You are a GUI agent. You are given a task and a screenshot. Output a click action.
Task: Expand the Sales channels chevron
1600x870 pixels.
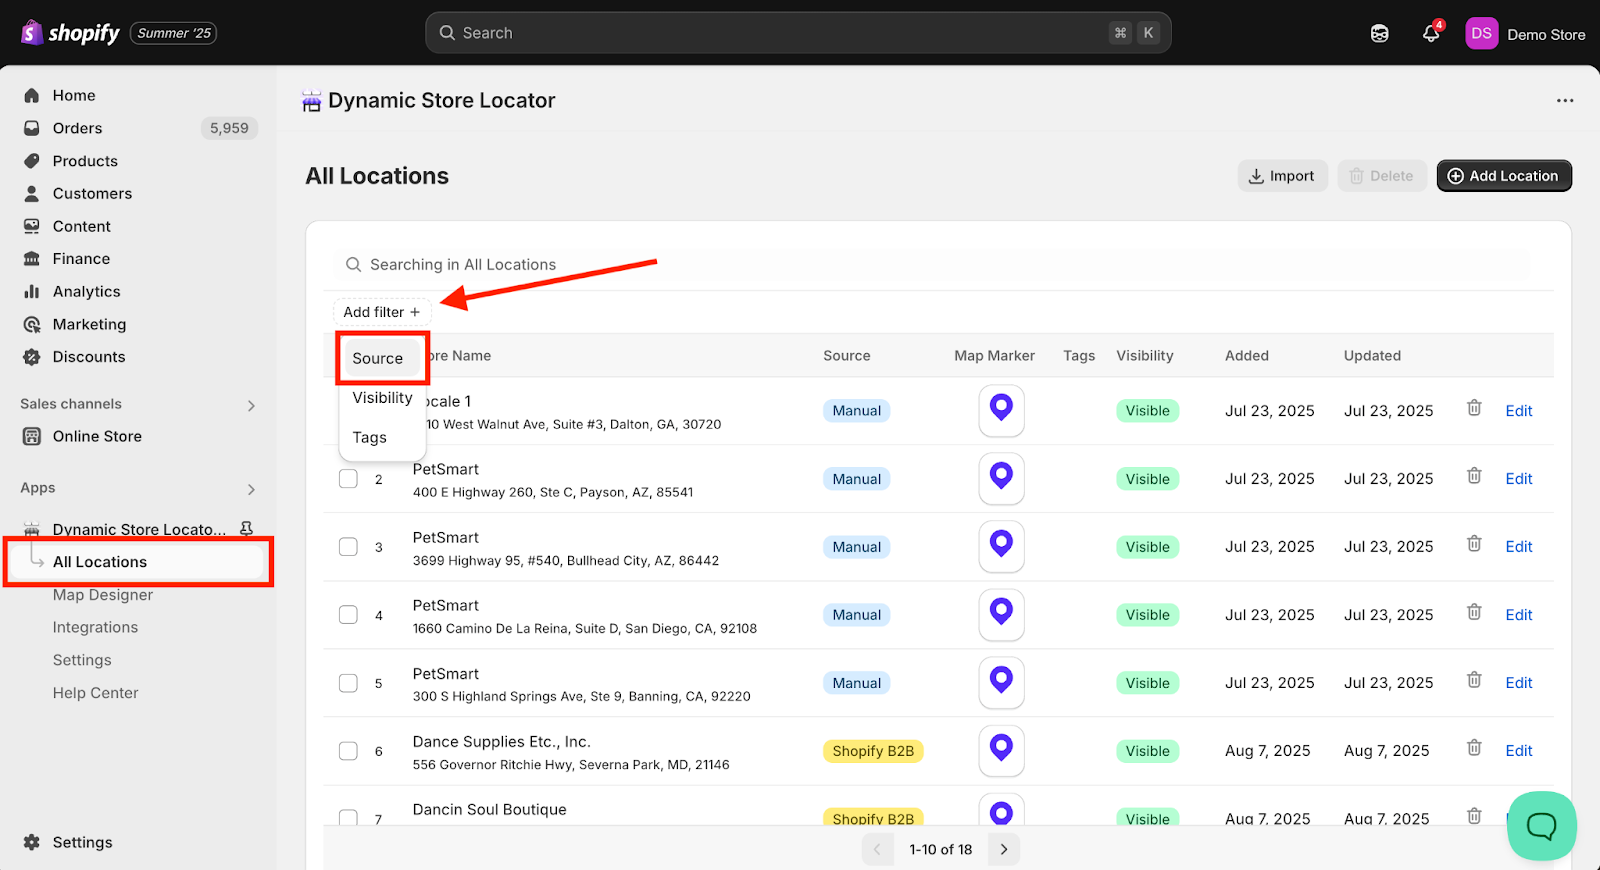click(x=251, y=405)
